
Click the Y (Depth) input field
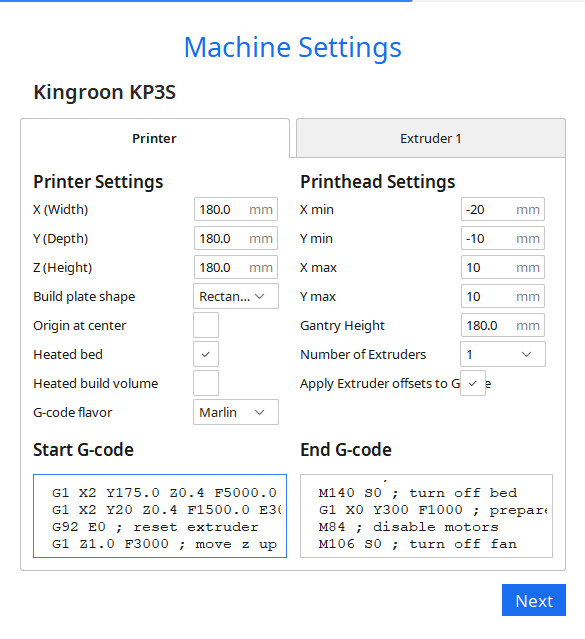coord(236,238)
